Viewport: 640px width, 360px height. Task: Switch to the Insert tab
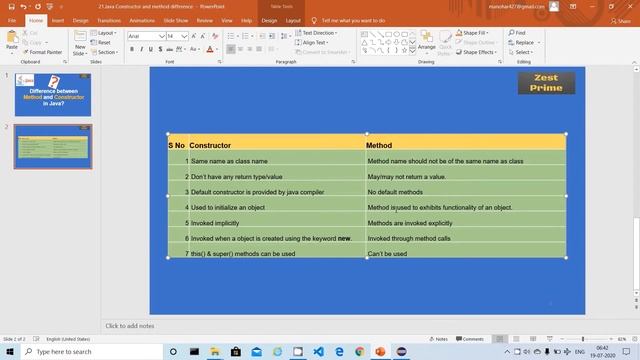coord(58,20)
